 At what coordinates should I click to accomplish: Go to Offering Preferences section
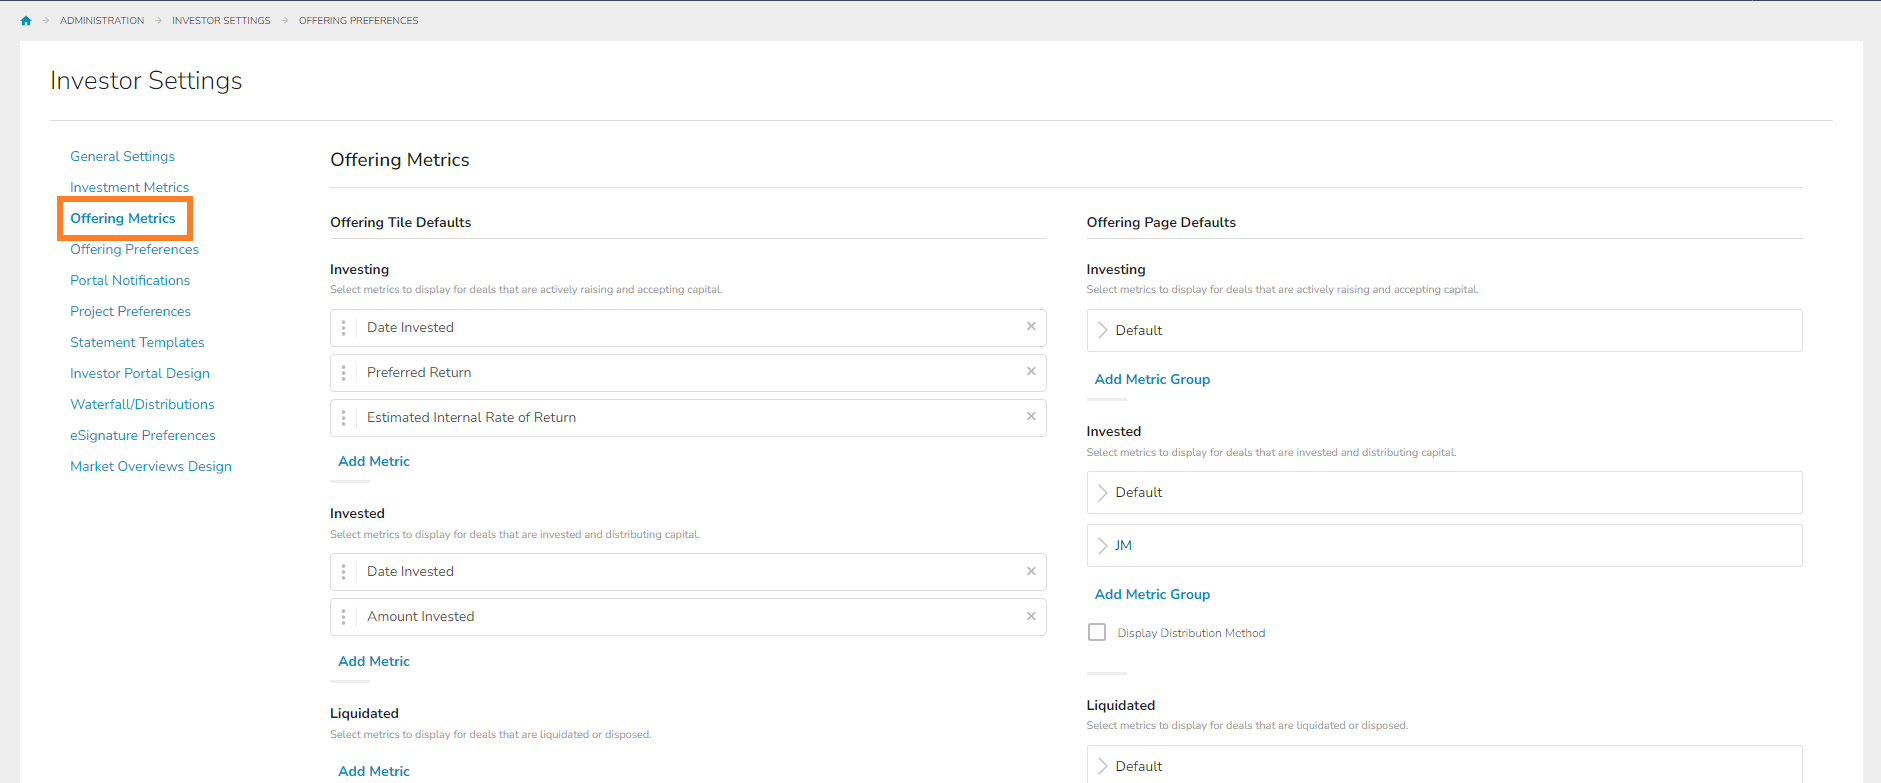coord(134,249)
